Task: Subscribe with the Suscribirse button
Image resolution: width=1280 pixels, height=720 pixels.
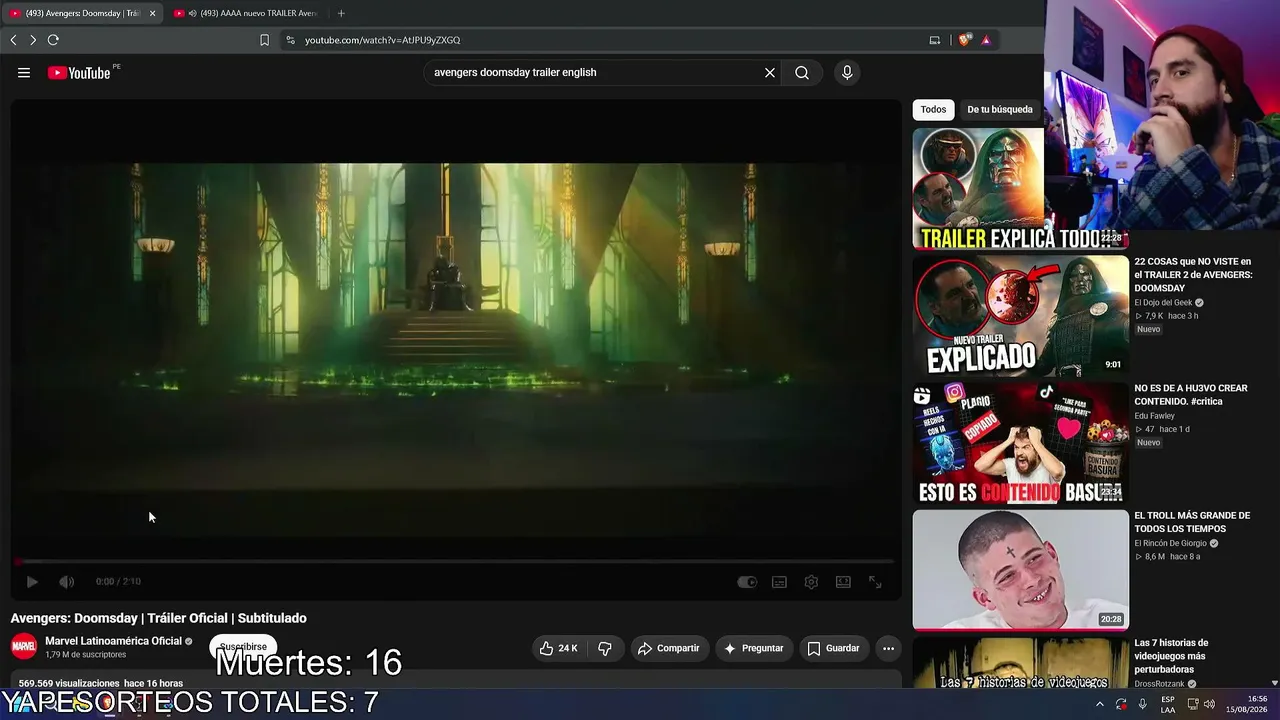Action: coord(243,647)
